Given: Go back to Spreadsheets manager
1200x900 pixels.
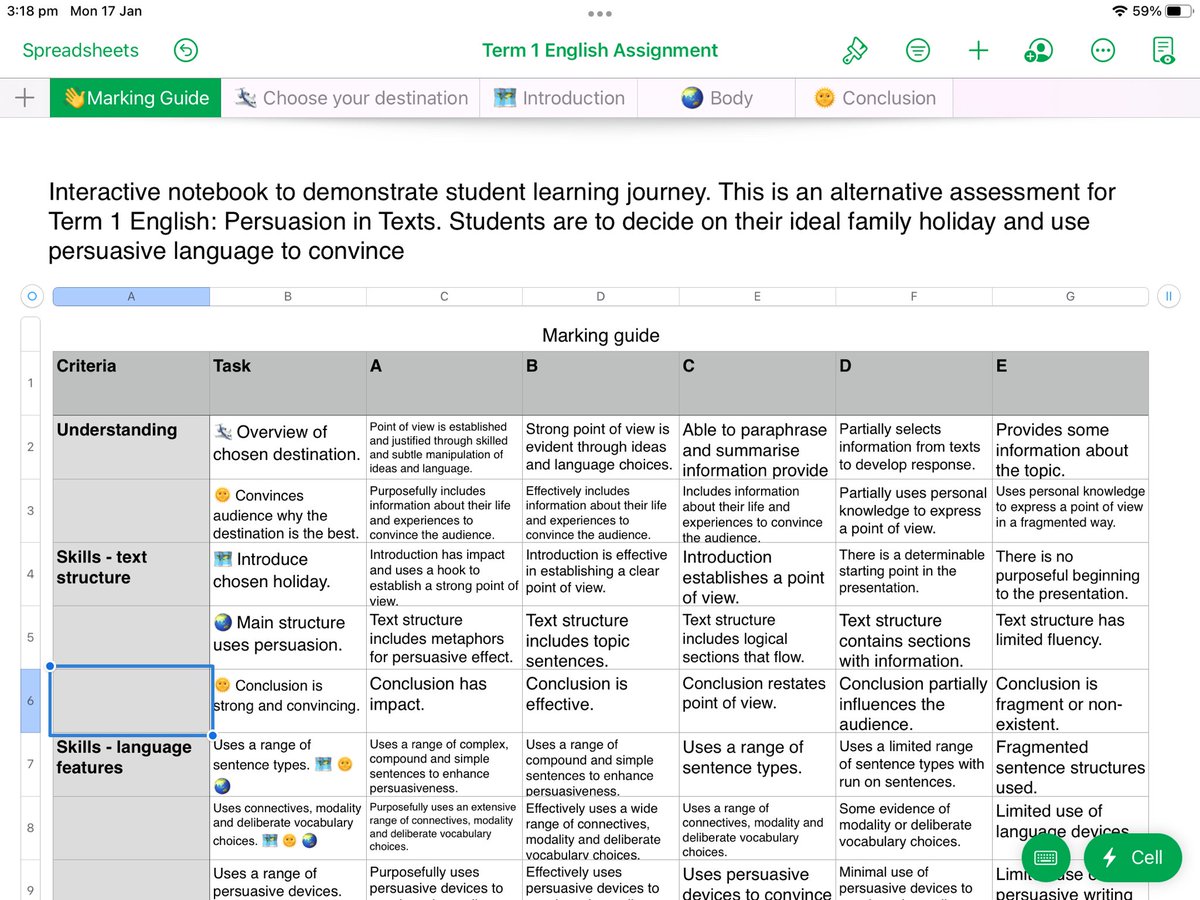Looking at the screenshot, I should 81,51.
